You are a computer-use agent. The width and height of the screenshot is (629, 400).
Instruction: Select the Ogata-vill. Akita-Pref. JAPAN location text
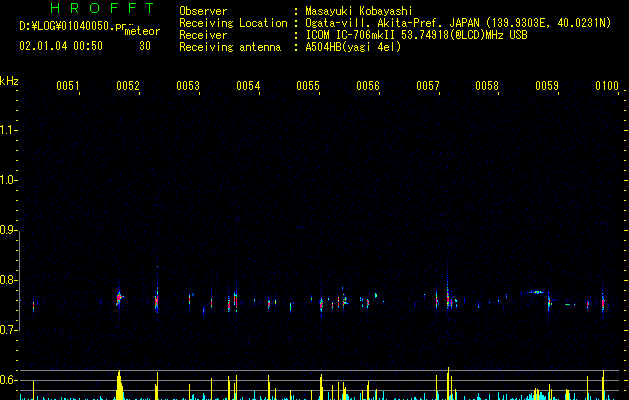pos(392,23)
